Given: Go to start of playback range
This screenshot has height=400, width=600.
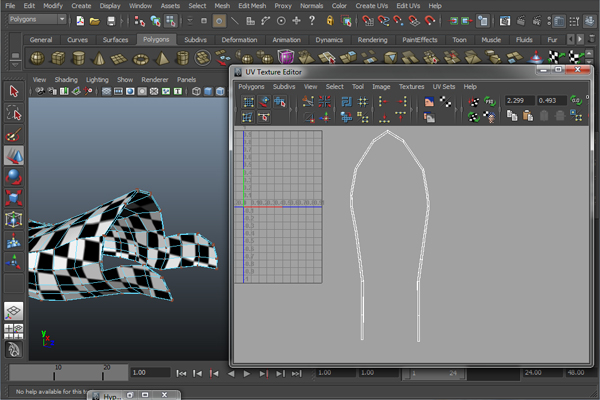Looking at the screenshot, I should [181, 374].
